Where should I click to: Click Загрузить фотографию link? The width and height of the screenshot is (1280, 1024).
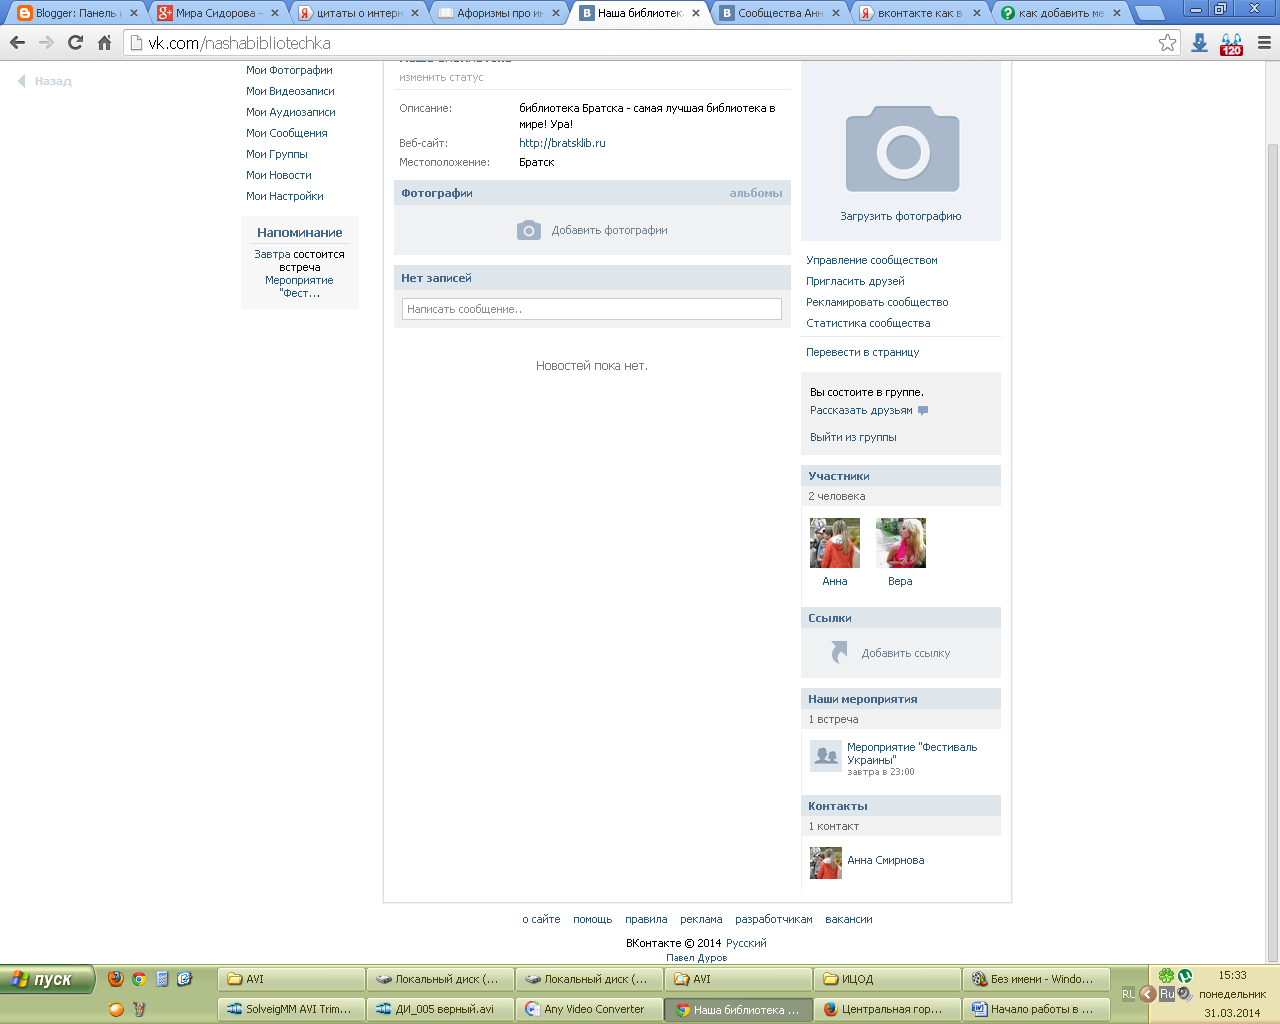pyautogui.click(x=901, y=216)
